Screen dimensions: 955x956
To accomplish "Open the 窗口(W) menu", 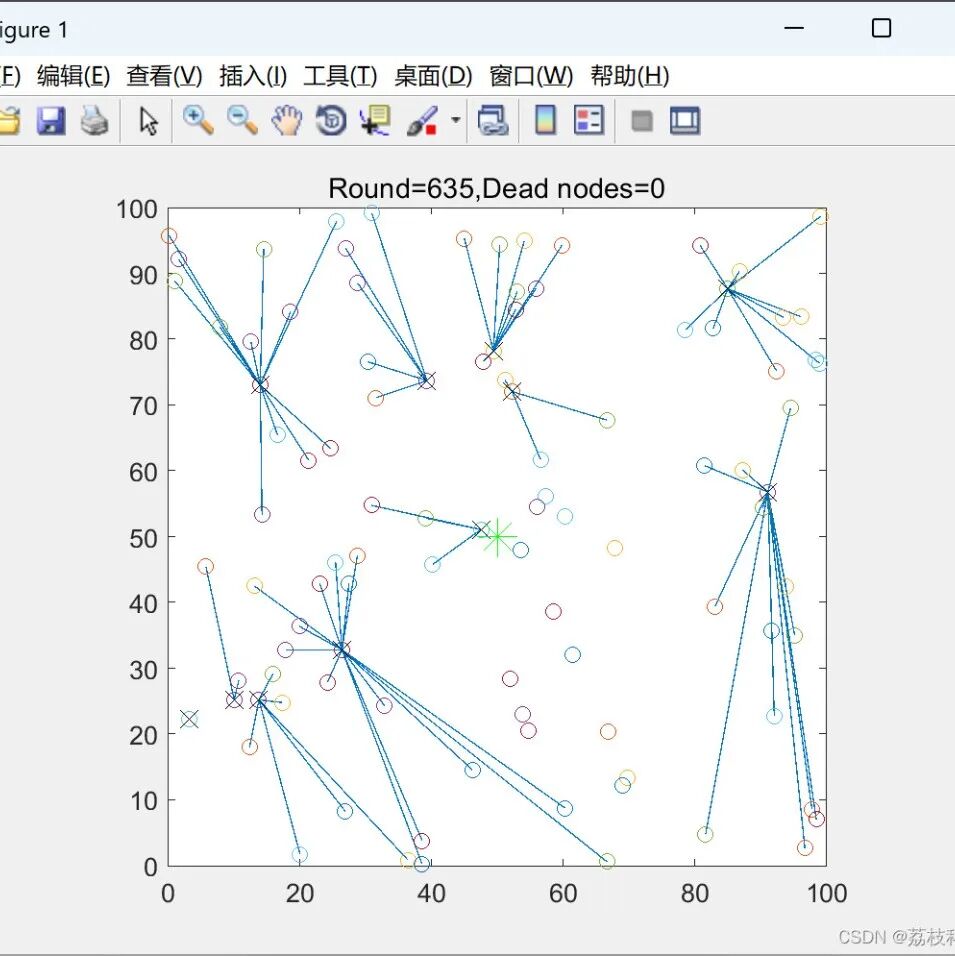I will tap(531, 76).
